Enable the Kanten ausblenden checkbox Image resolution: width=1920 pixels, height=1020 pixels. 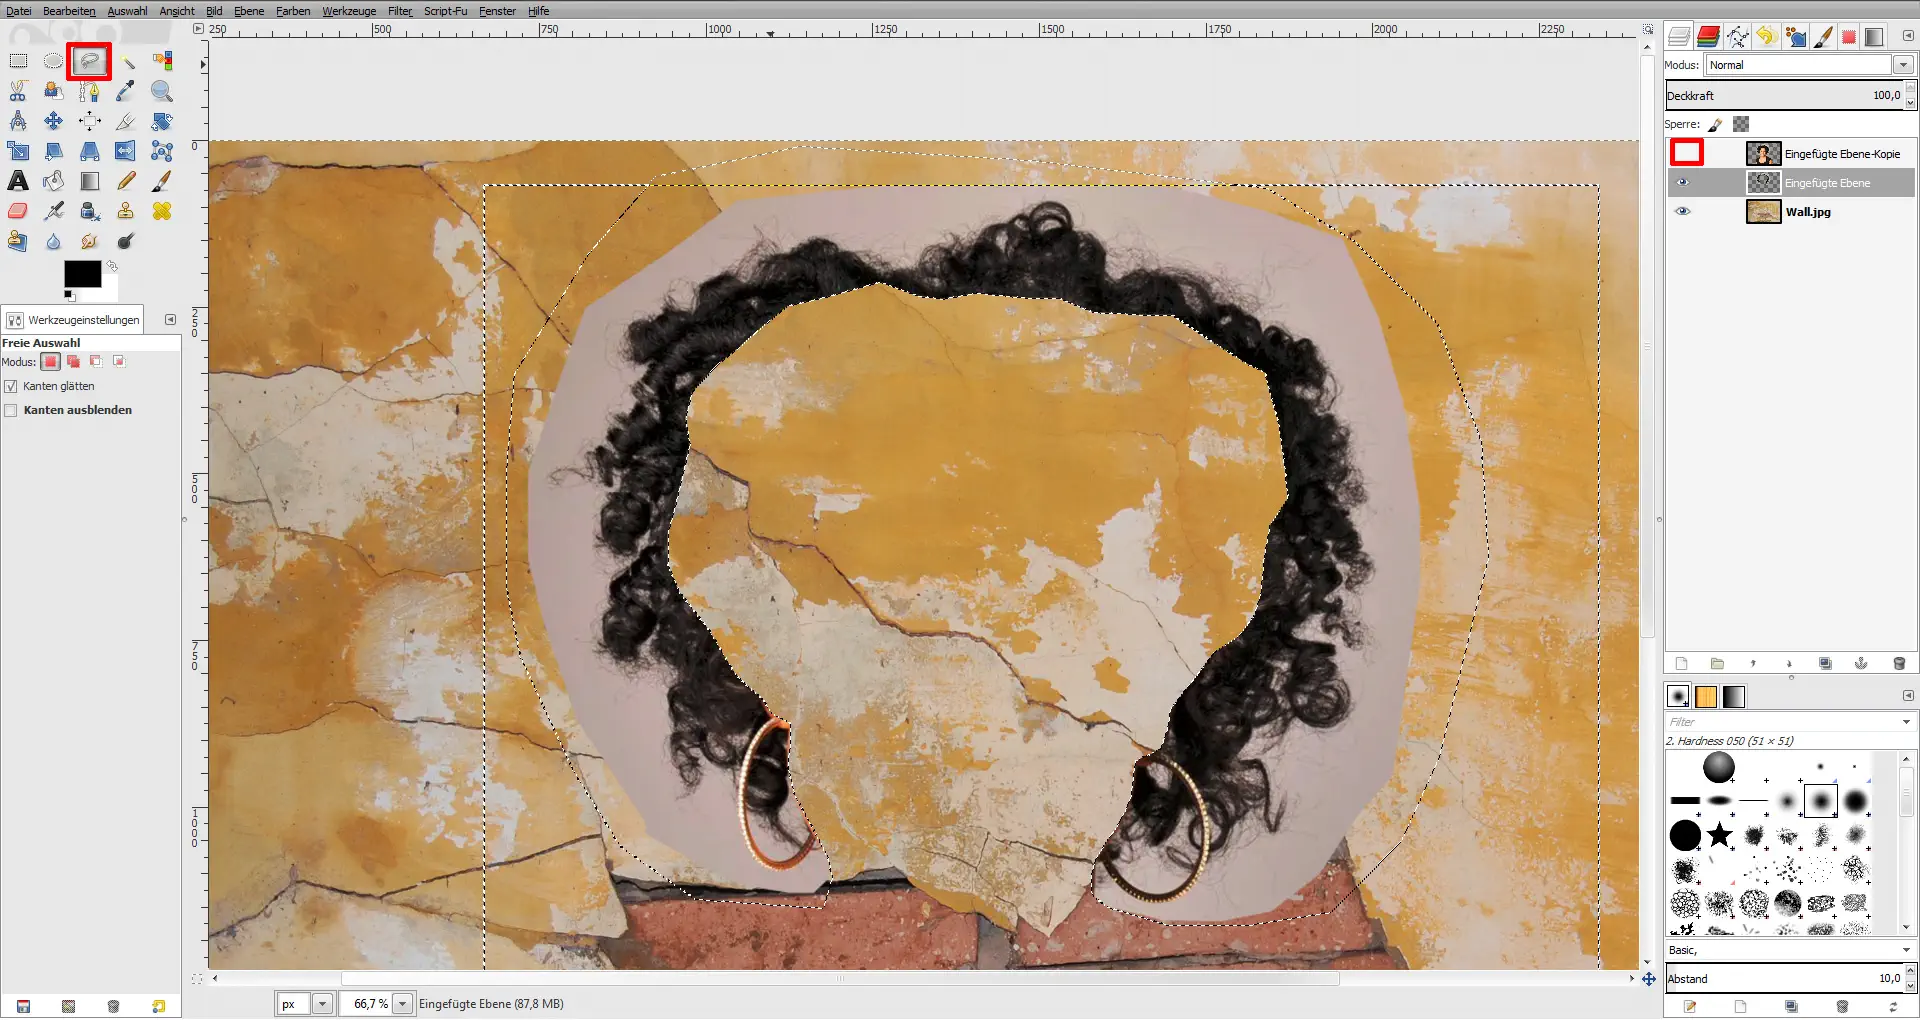pos(11,410)
